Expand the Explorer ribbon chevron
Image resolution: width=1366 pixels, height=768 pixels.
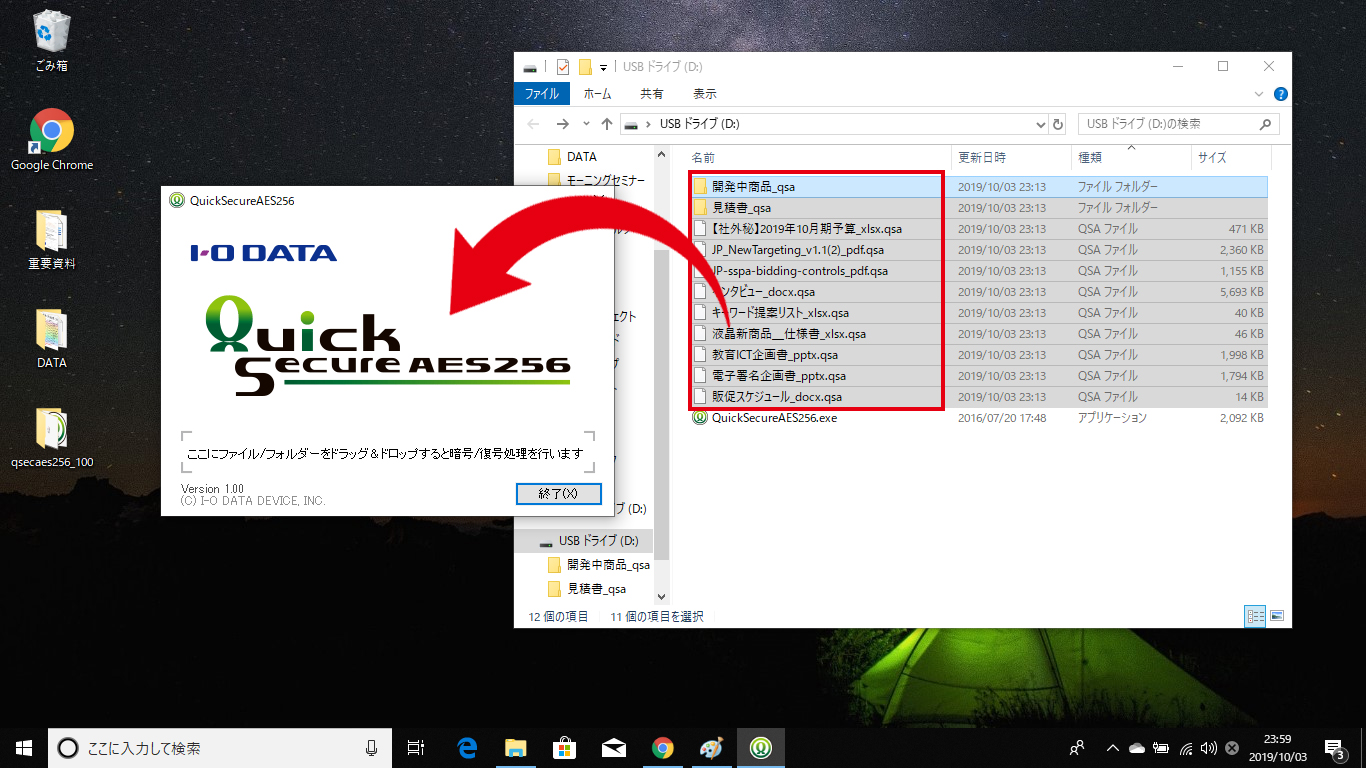pyautogui.click(x=1261, y=94)
